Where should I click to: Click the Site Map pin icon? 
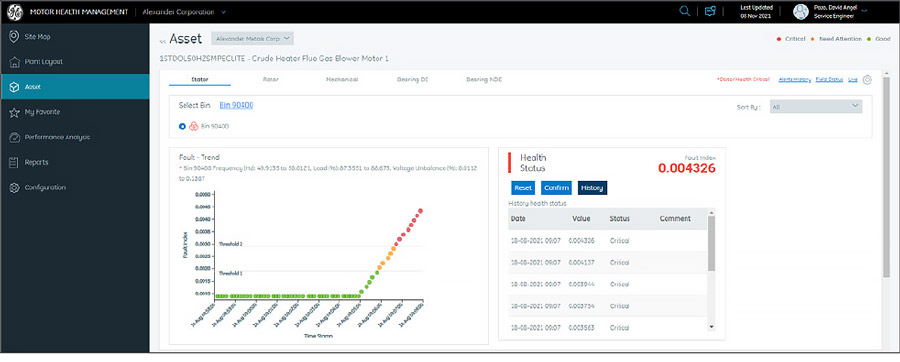(x=14, y=37)
